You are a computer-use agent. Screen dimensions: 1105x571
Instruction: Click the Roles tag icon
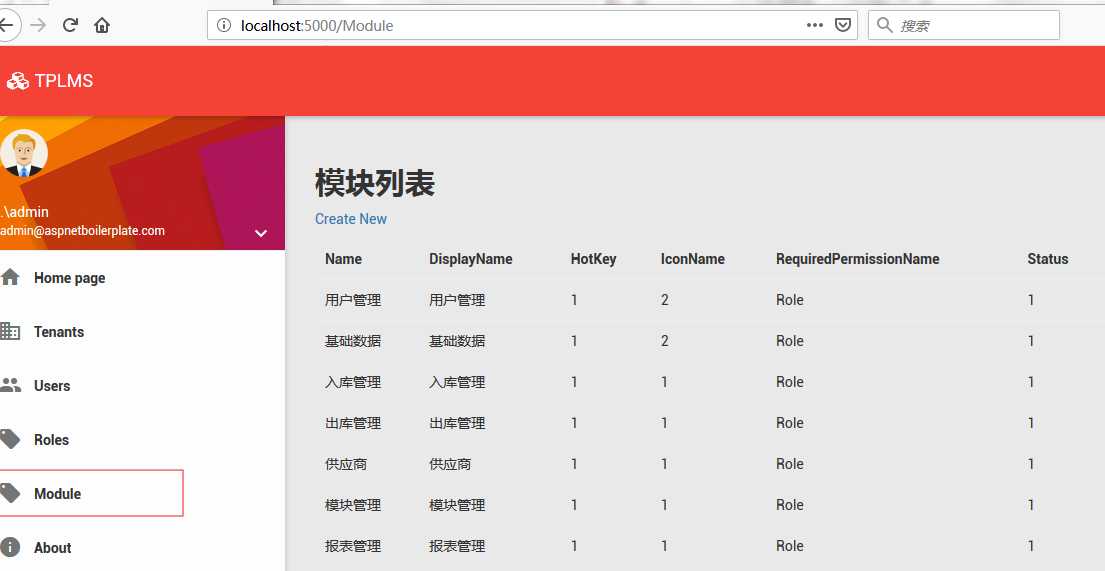click(x=10, y=439)
